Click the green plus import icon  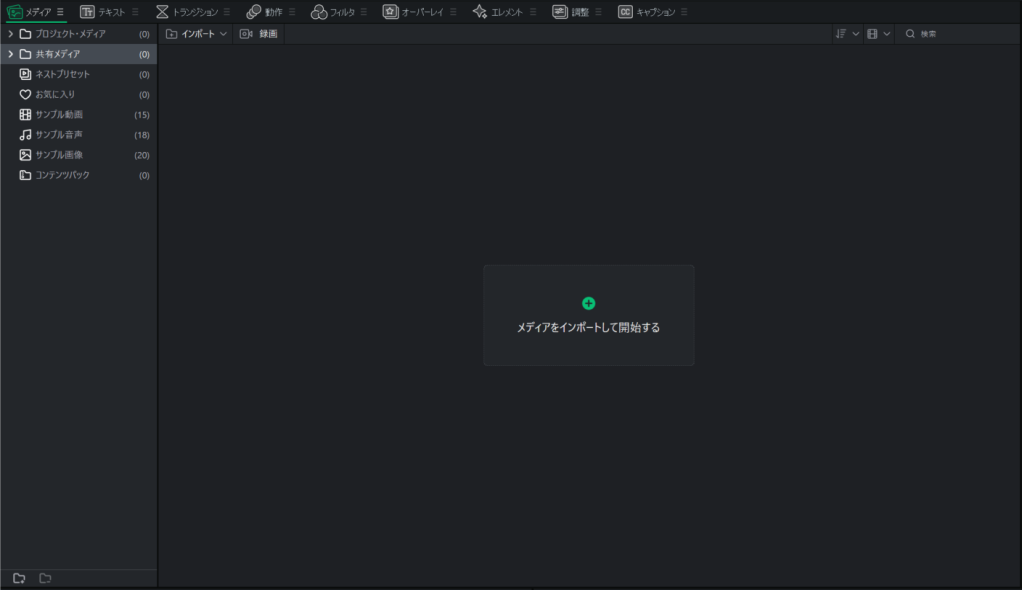pyautogui.click(x=588, y=303)
